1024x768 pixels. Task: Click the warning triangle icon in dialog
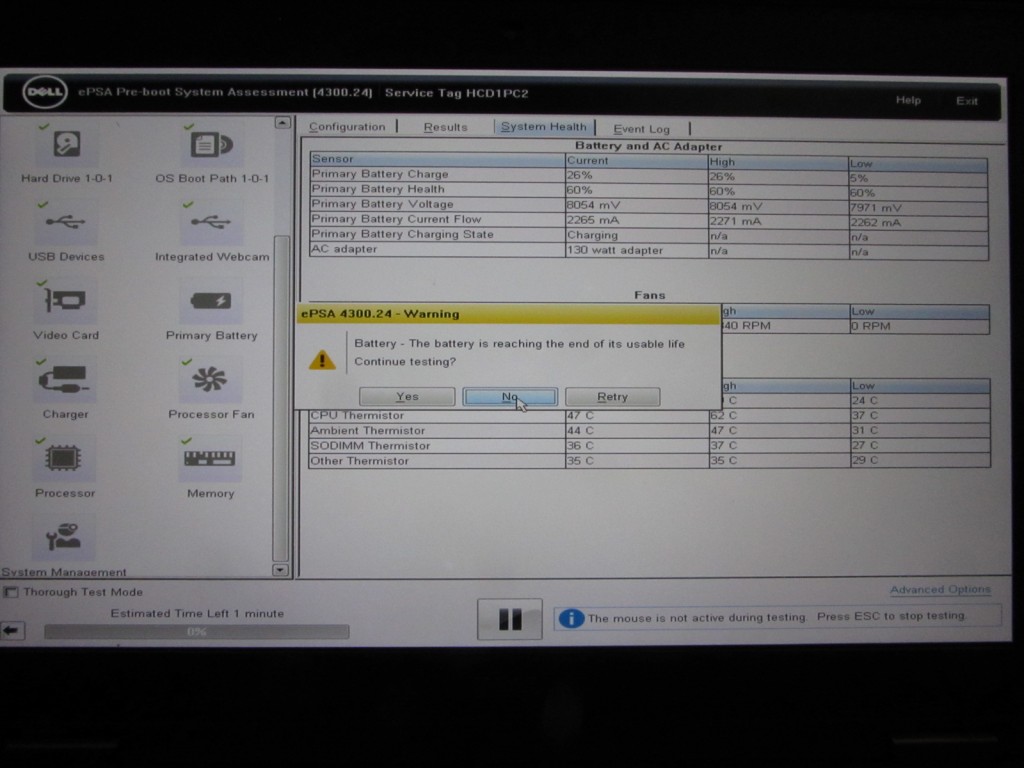pos(322,360)
